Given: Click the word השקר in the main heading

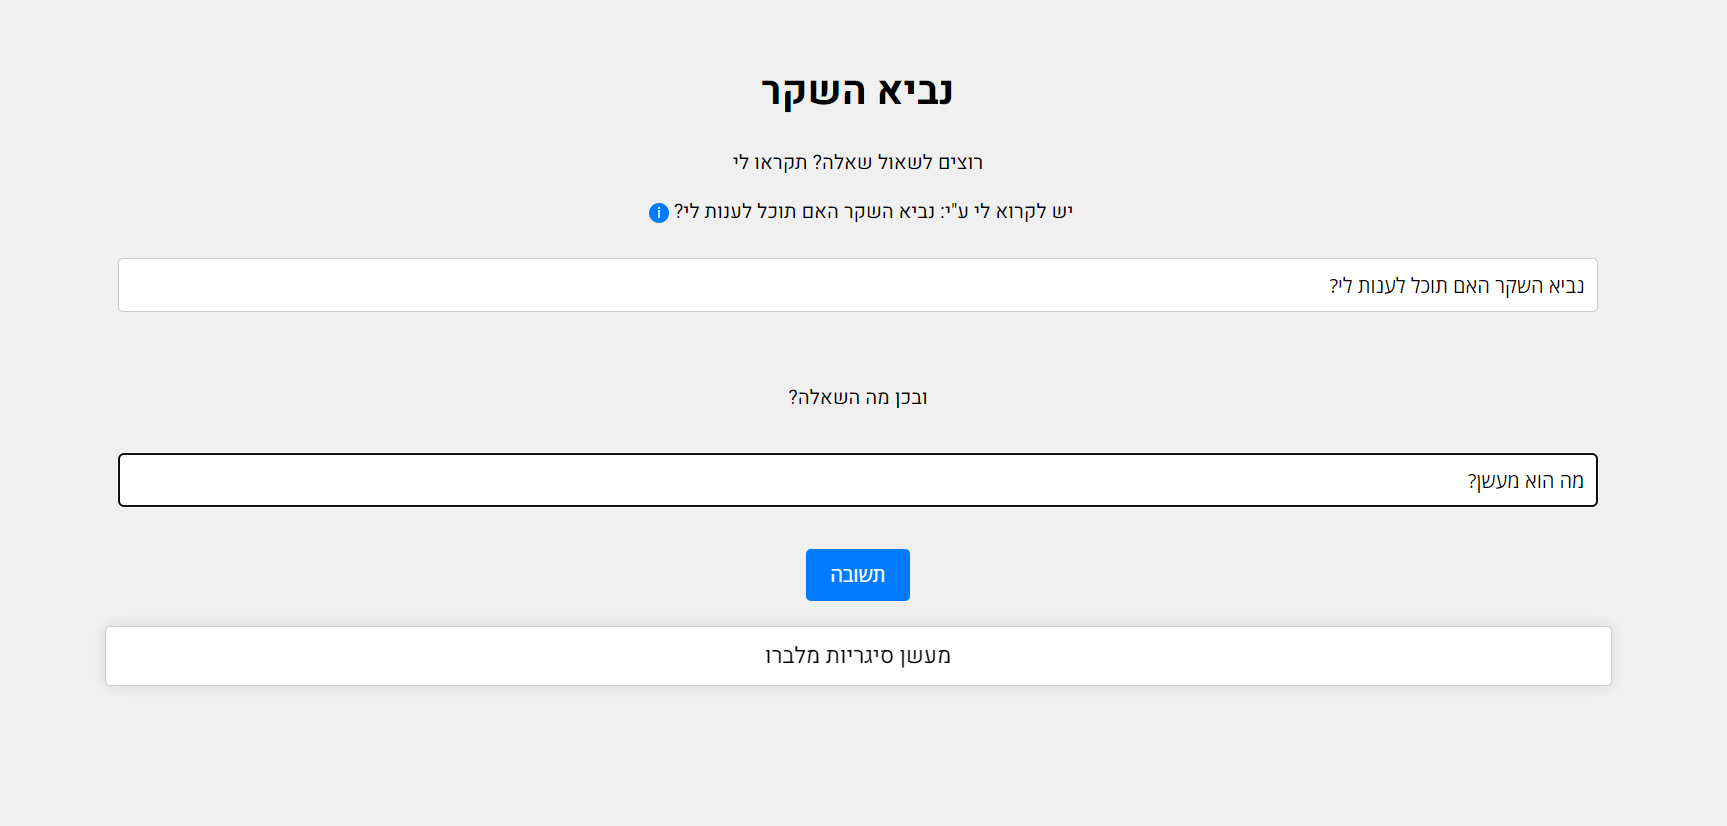Looking at the screenshot, I should [813, 91].
